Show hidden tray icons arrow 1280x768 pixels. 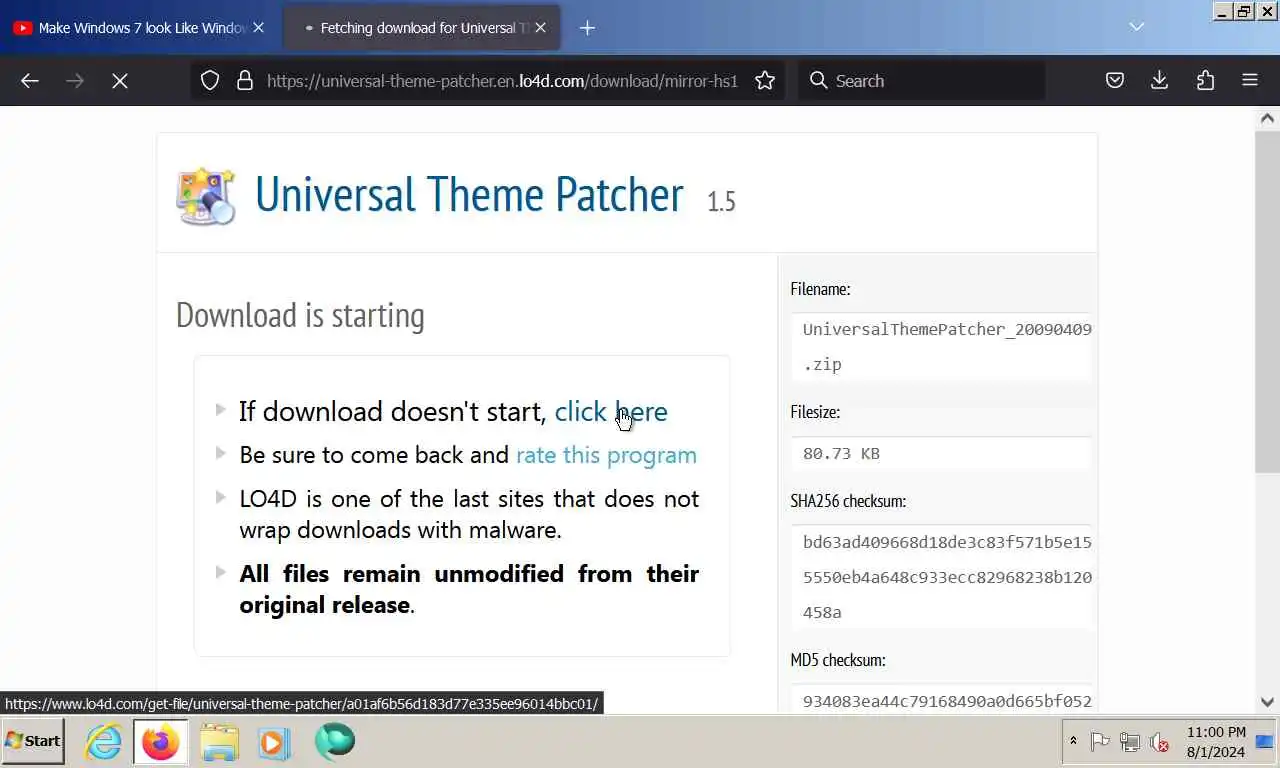coord(1073,741)
